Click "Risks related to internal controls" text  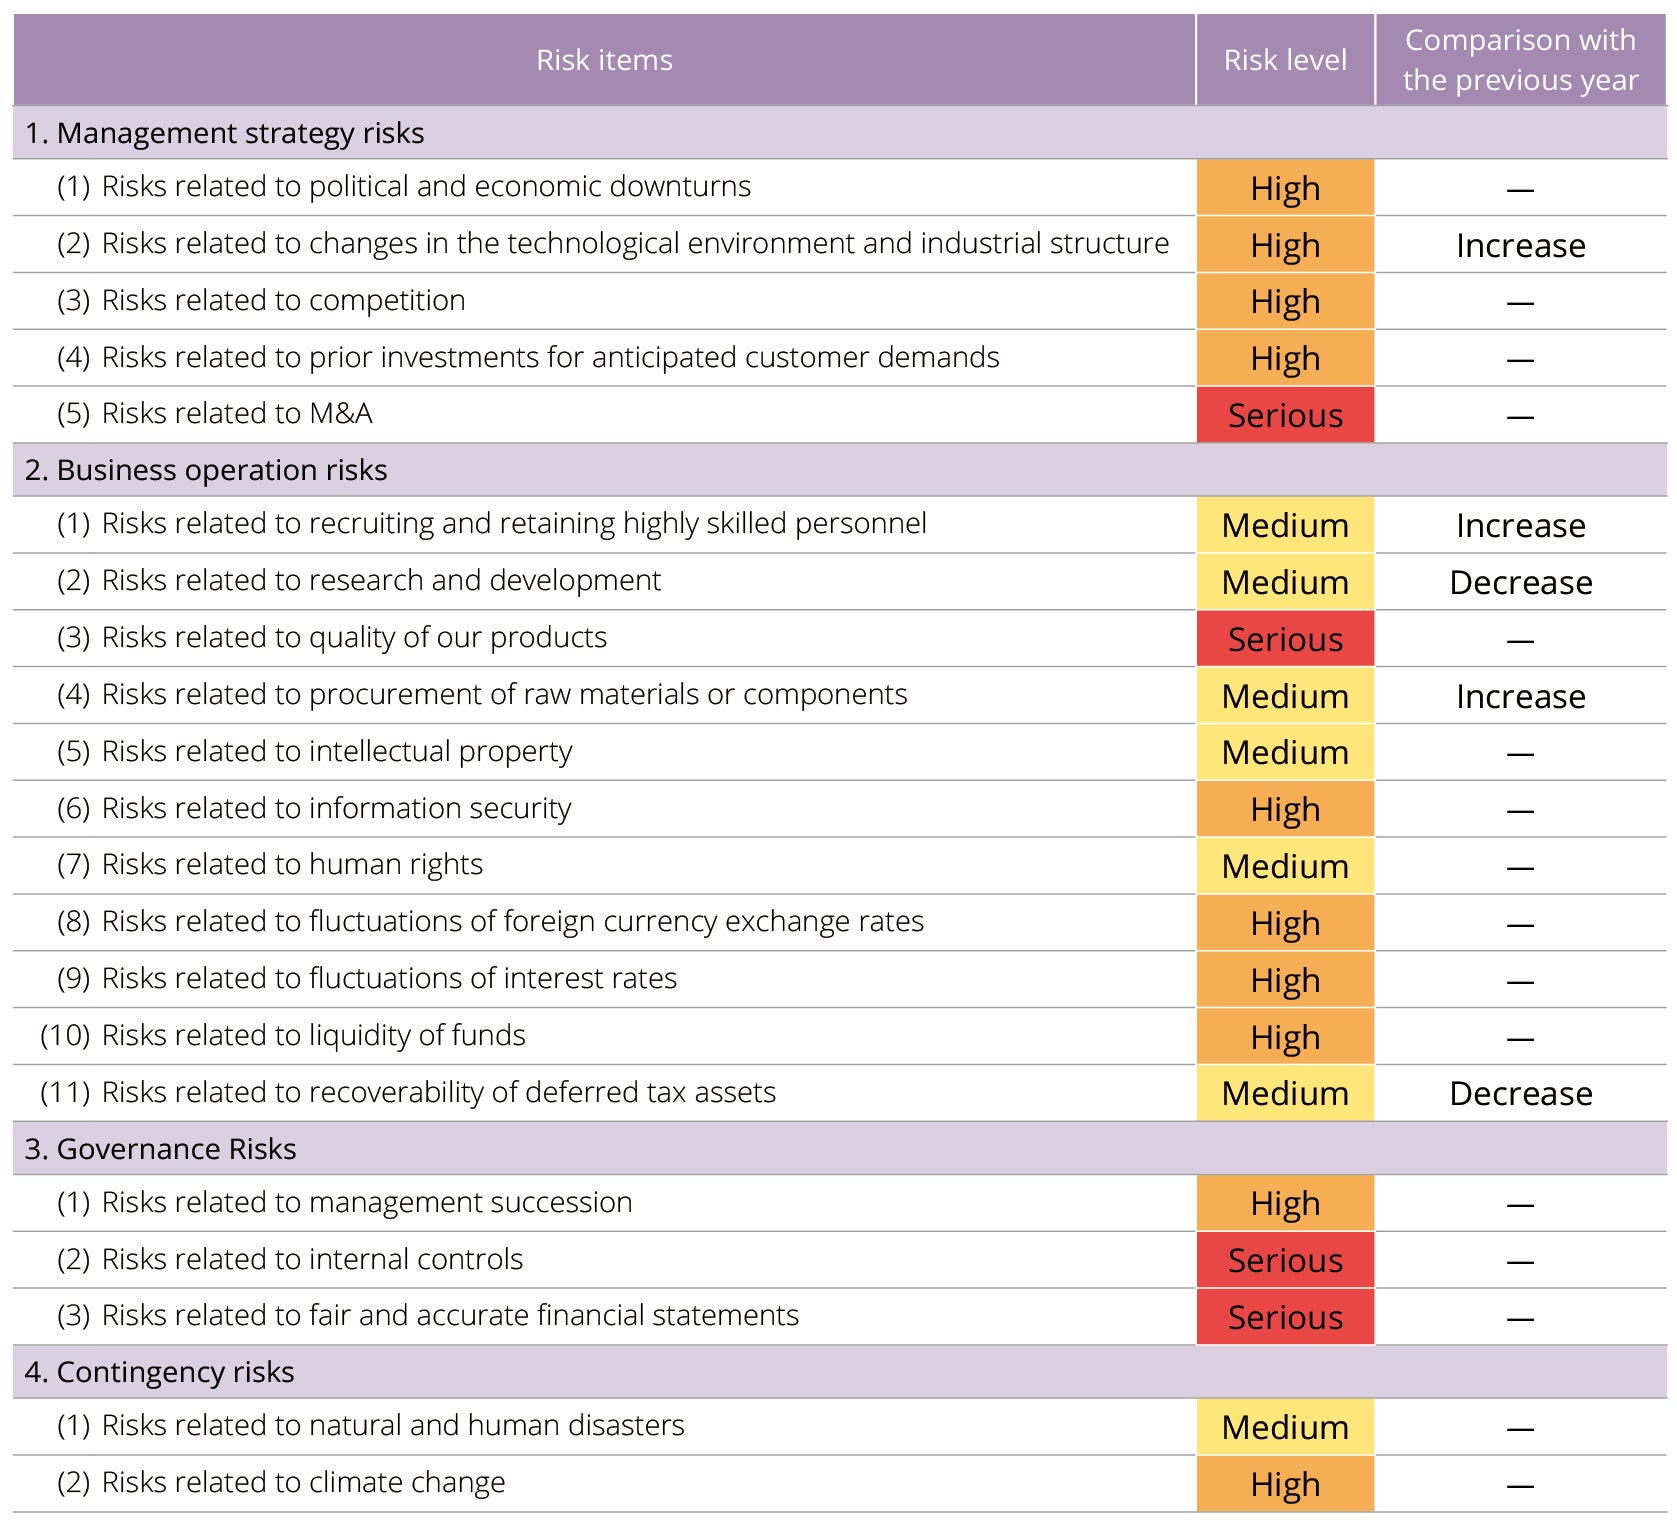click(x=312, y=1259)
